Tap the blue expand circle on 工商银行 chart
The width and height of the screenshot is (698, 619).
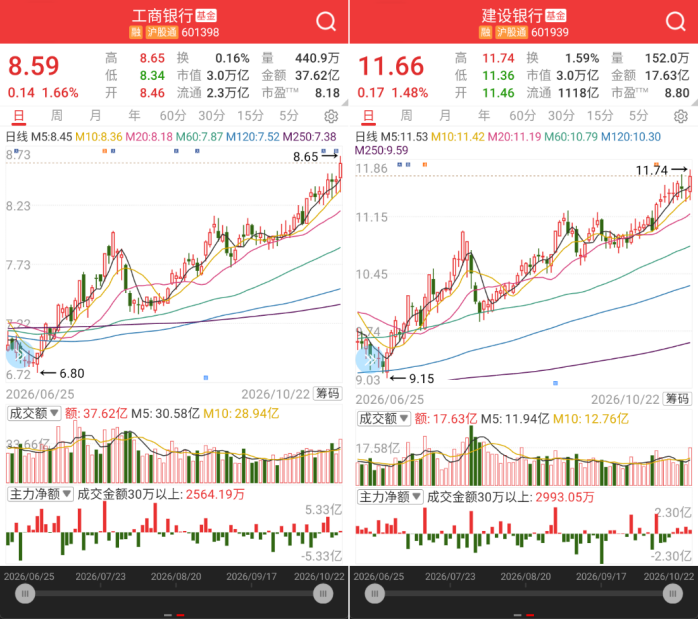18,355
